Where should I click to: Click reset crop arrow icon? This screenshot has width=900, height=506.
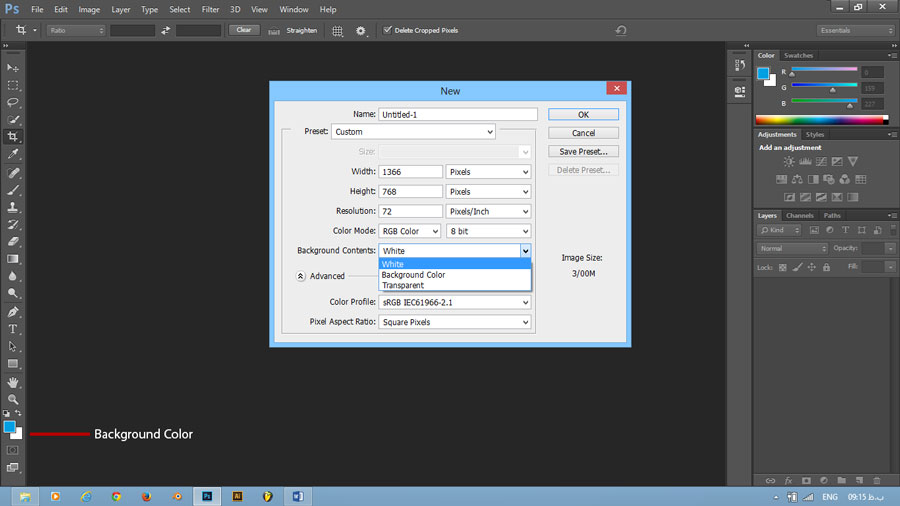point(620,30)
